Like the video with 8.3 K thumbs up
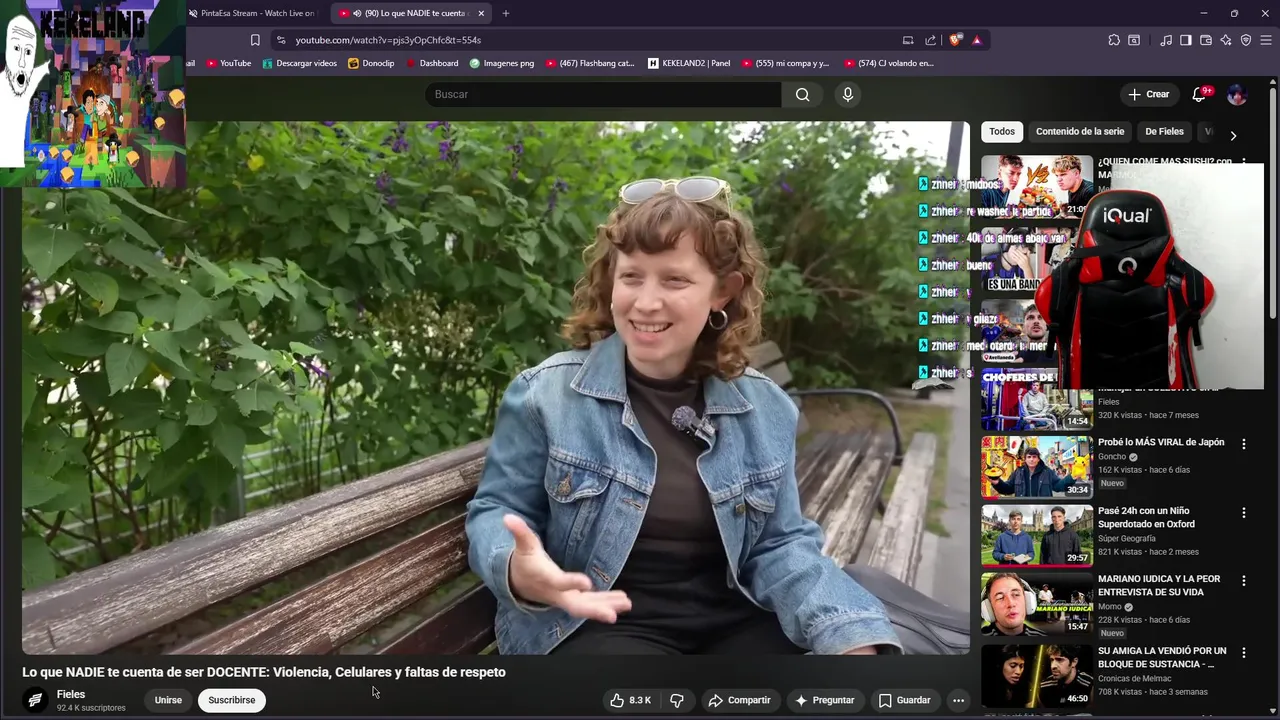This screenshot has width=1280, height=720. point(631,700)
